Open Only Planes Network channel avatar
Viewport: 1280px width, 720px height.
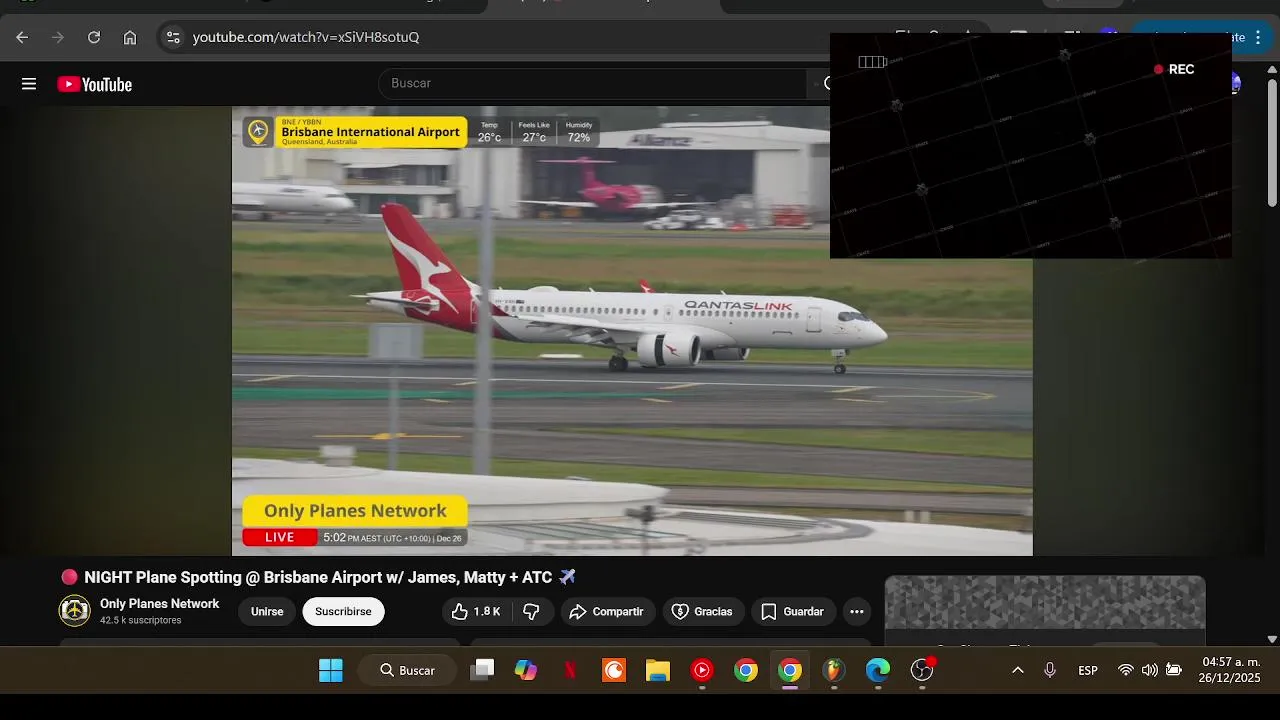75,610
